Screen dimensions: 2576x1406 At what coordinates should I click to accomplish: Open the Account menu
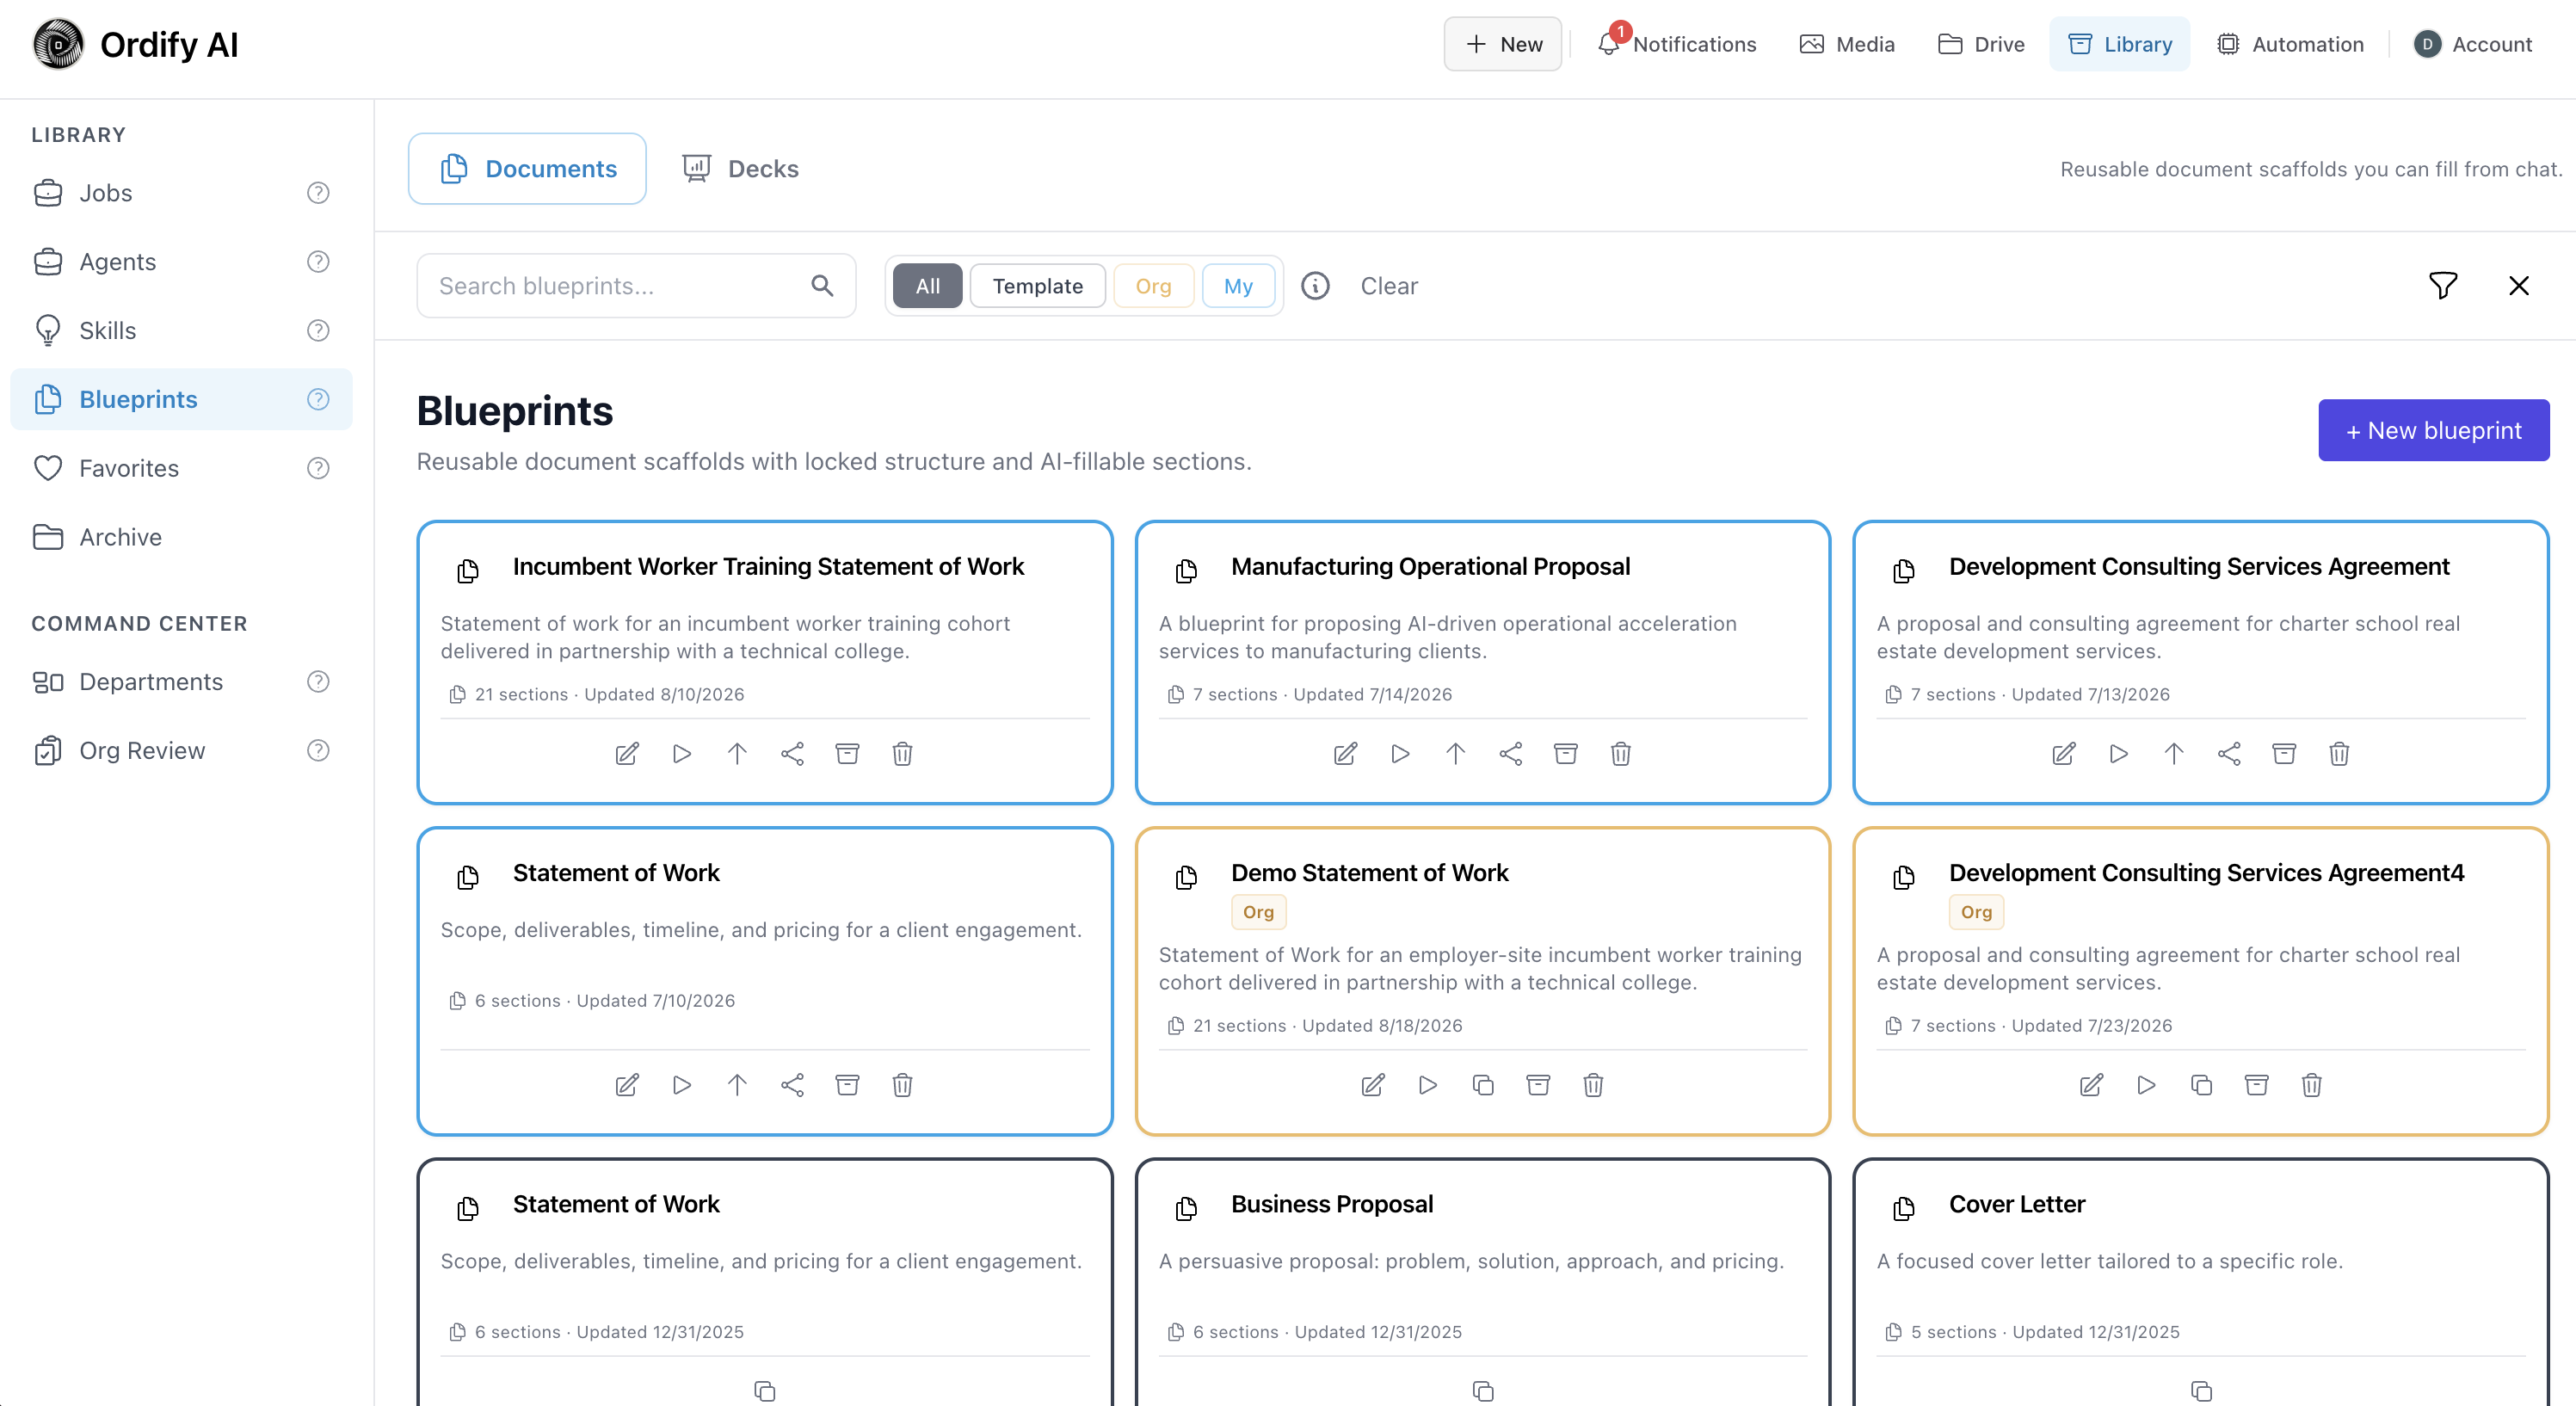(2472, 44)
